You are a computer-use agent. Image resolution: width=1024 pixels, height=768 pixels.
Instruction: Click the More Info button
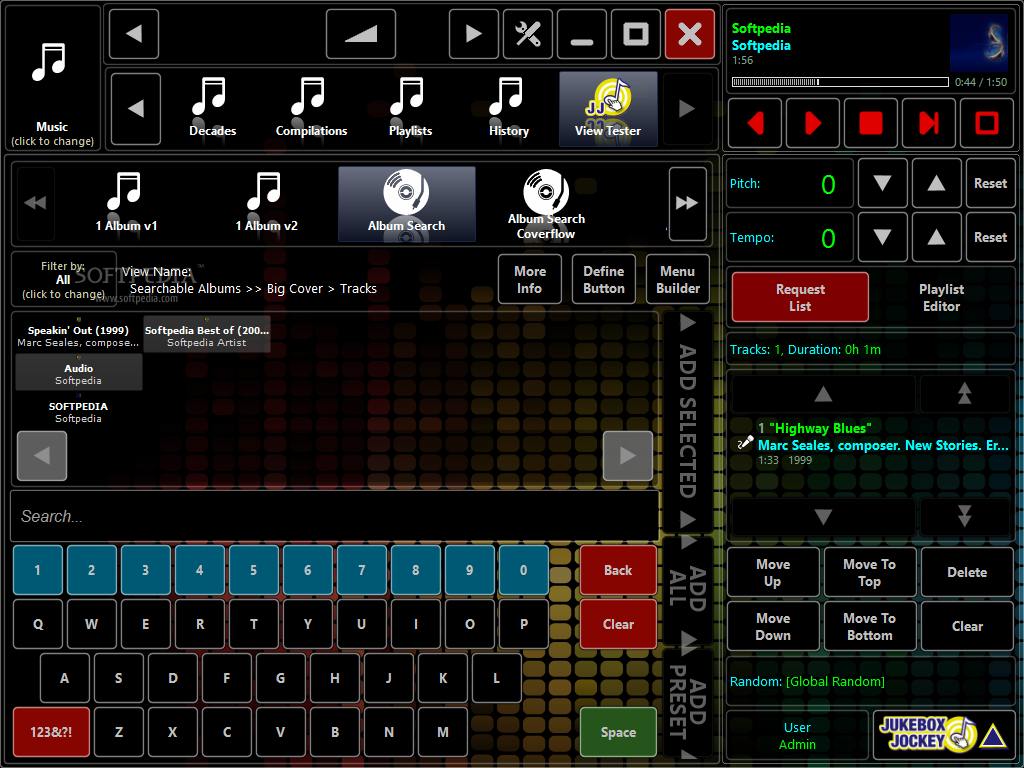[x=530, y=280]
